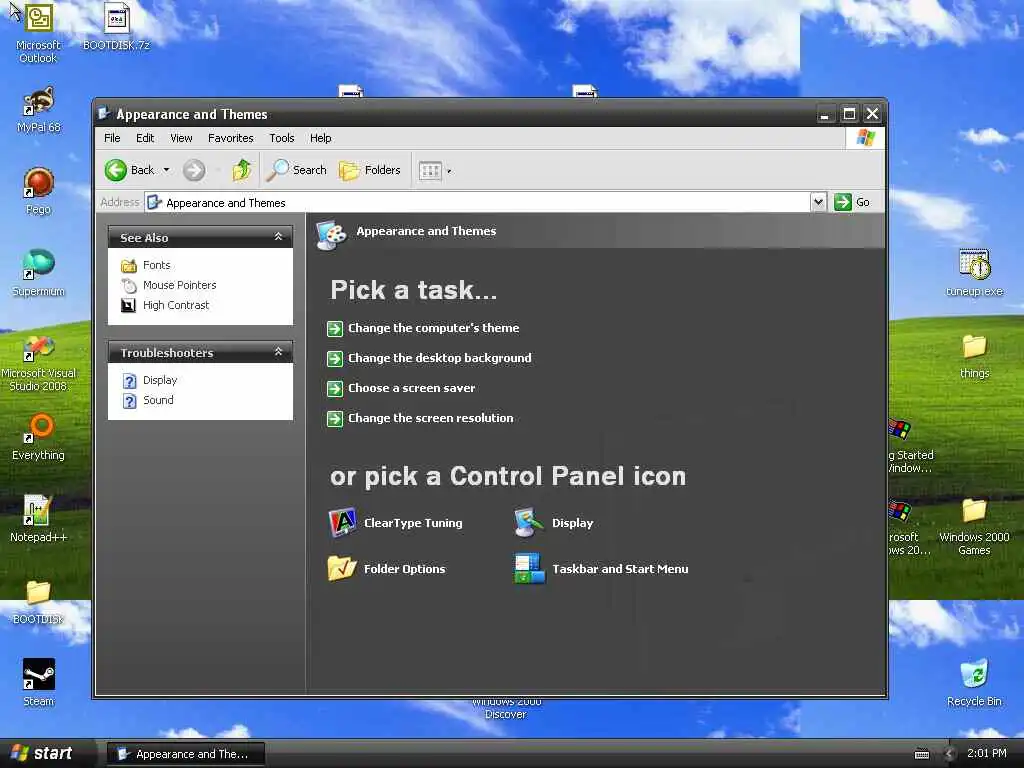The width and height of the screenshot is (1024, 768).
Task: Open the File menu
Action: (112, 138)
